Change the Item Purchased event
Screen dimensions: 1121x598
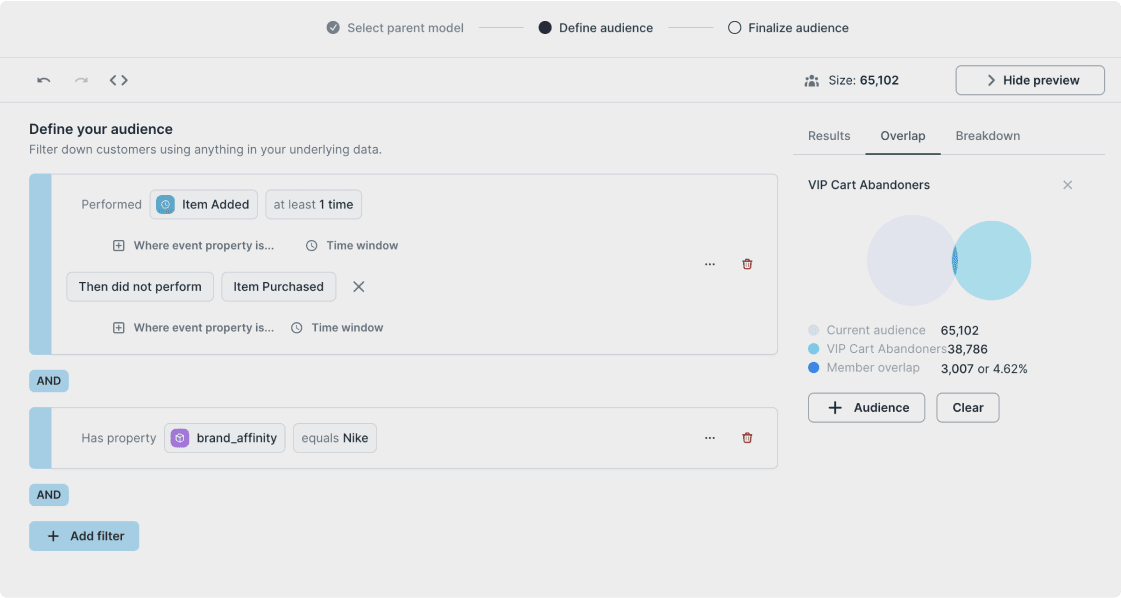click(x=278, y=287)
